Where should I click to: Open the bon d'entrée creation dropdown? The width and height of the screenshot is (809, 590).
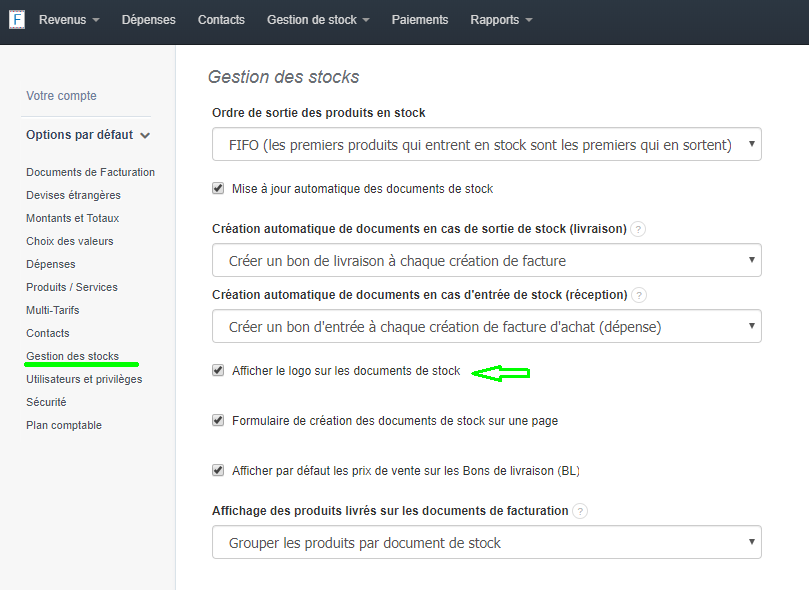tap(487, 327)
